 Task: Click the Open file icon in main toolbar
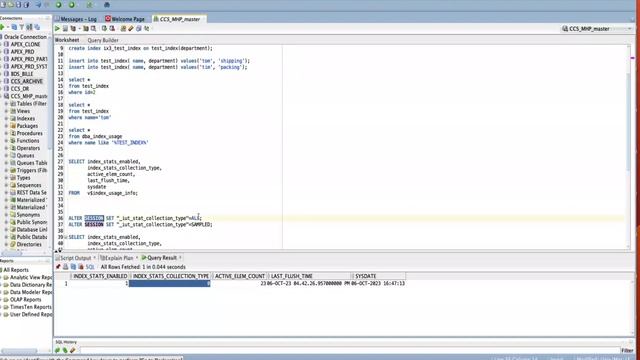(x=11, y=5)
